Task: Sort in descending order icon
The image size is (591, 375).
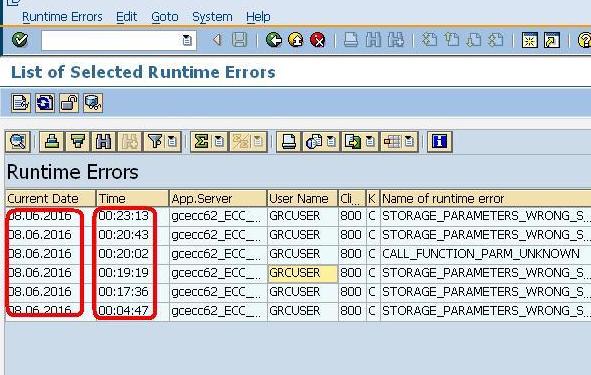Action: coord(78,142)
